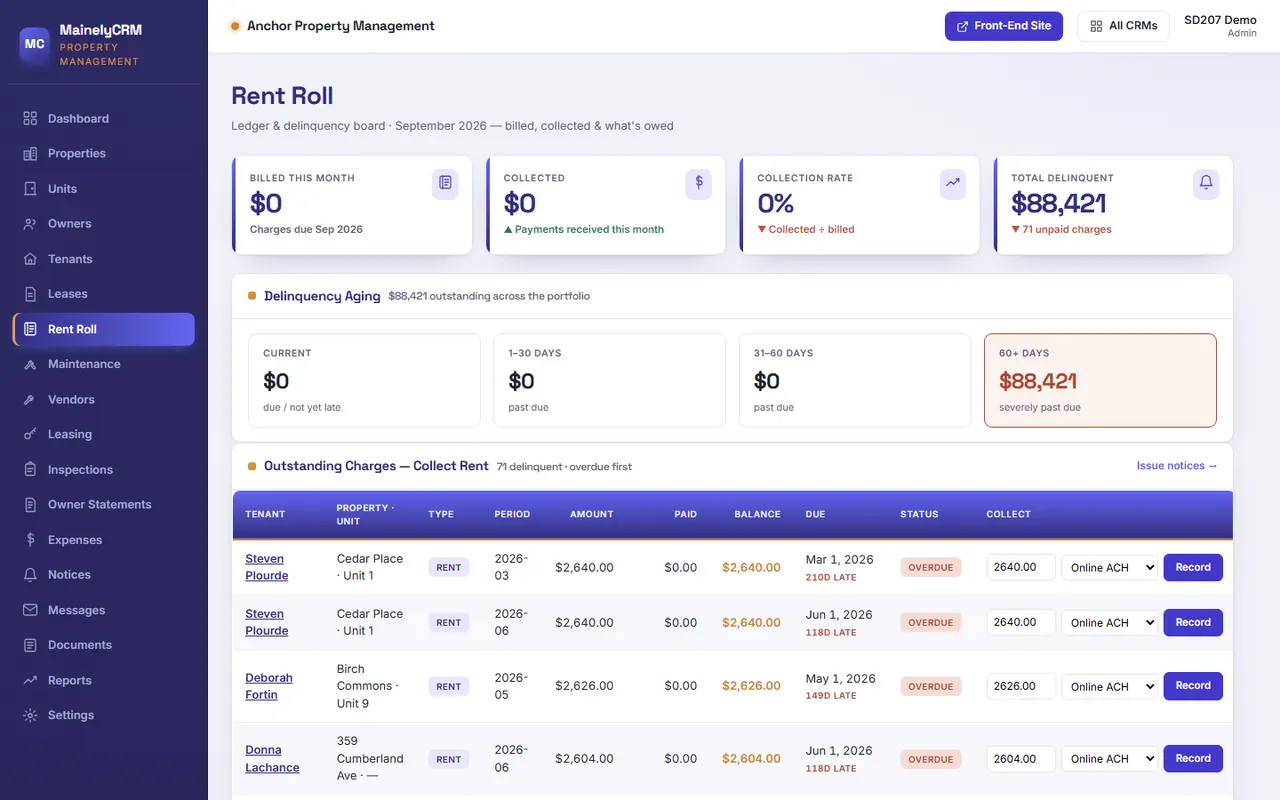The height and width of the screenshot is (800, 1280).
Task: Click the Reports trend icon
Action: [30, 680]
